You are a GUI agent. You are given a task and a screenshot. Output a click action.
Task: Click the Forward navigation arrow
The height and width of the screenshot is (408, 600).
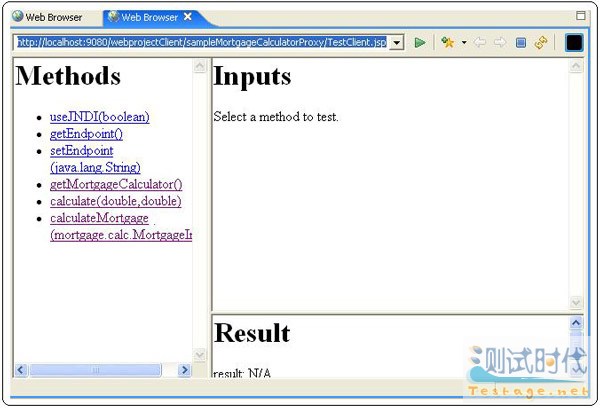(x=500, y=43)
